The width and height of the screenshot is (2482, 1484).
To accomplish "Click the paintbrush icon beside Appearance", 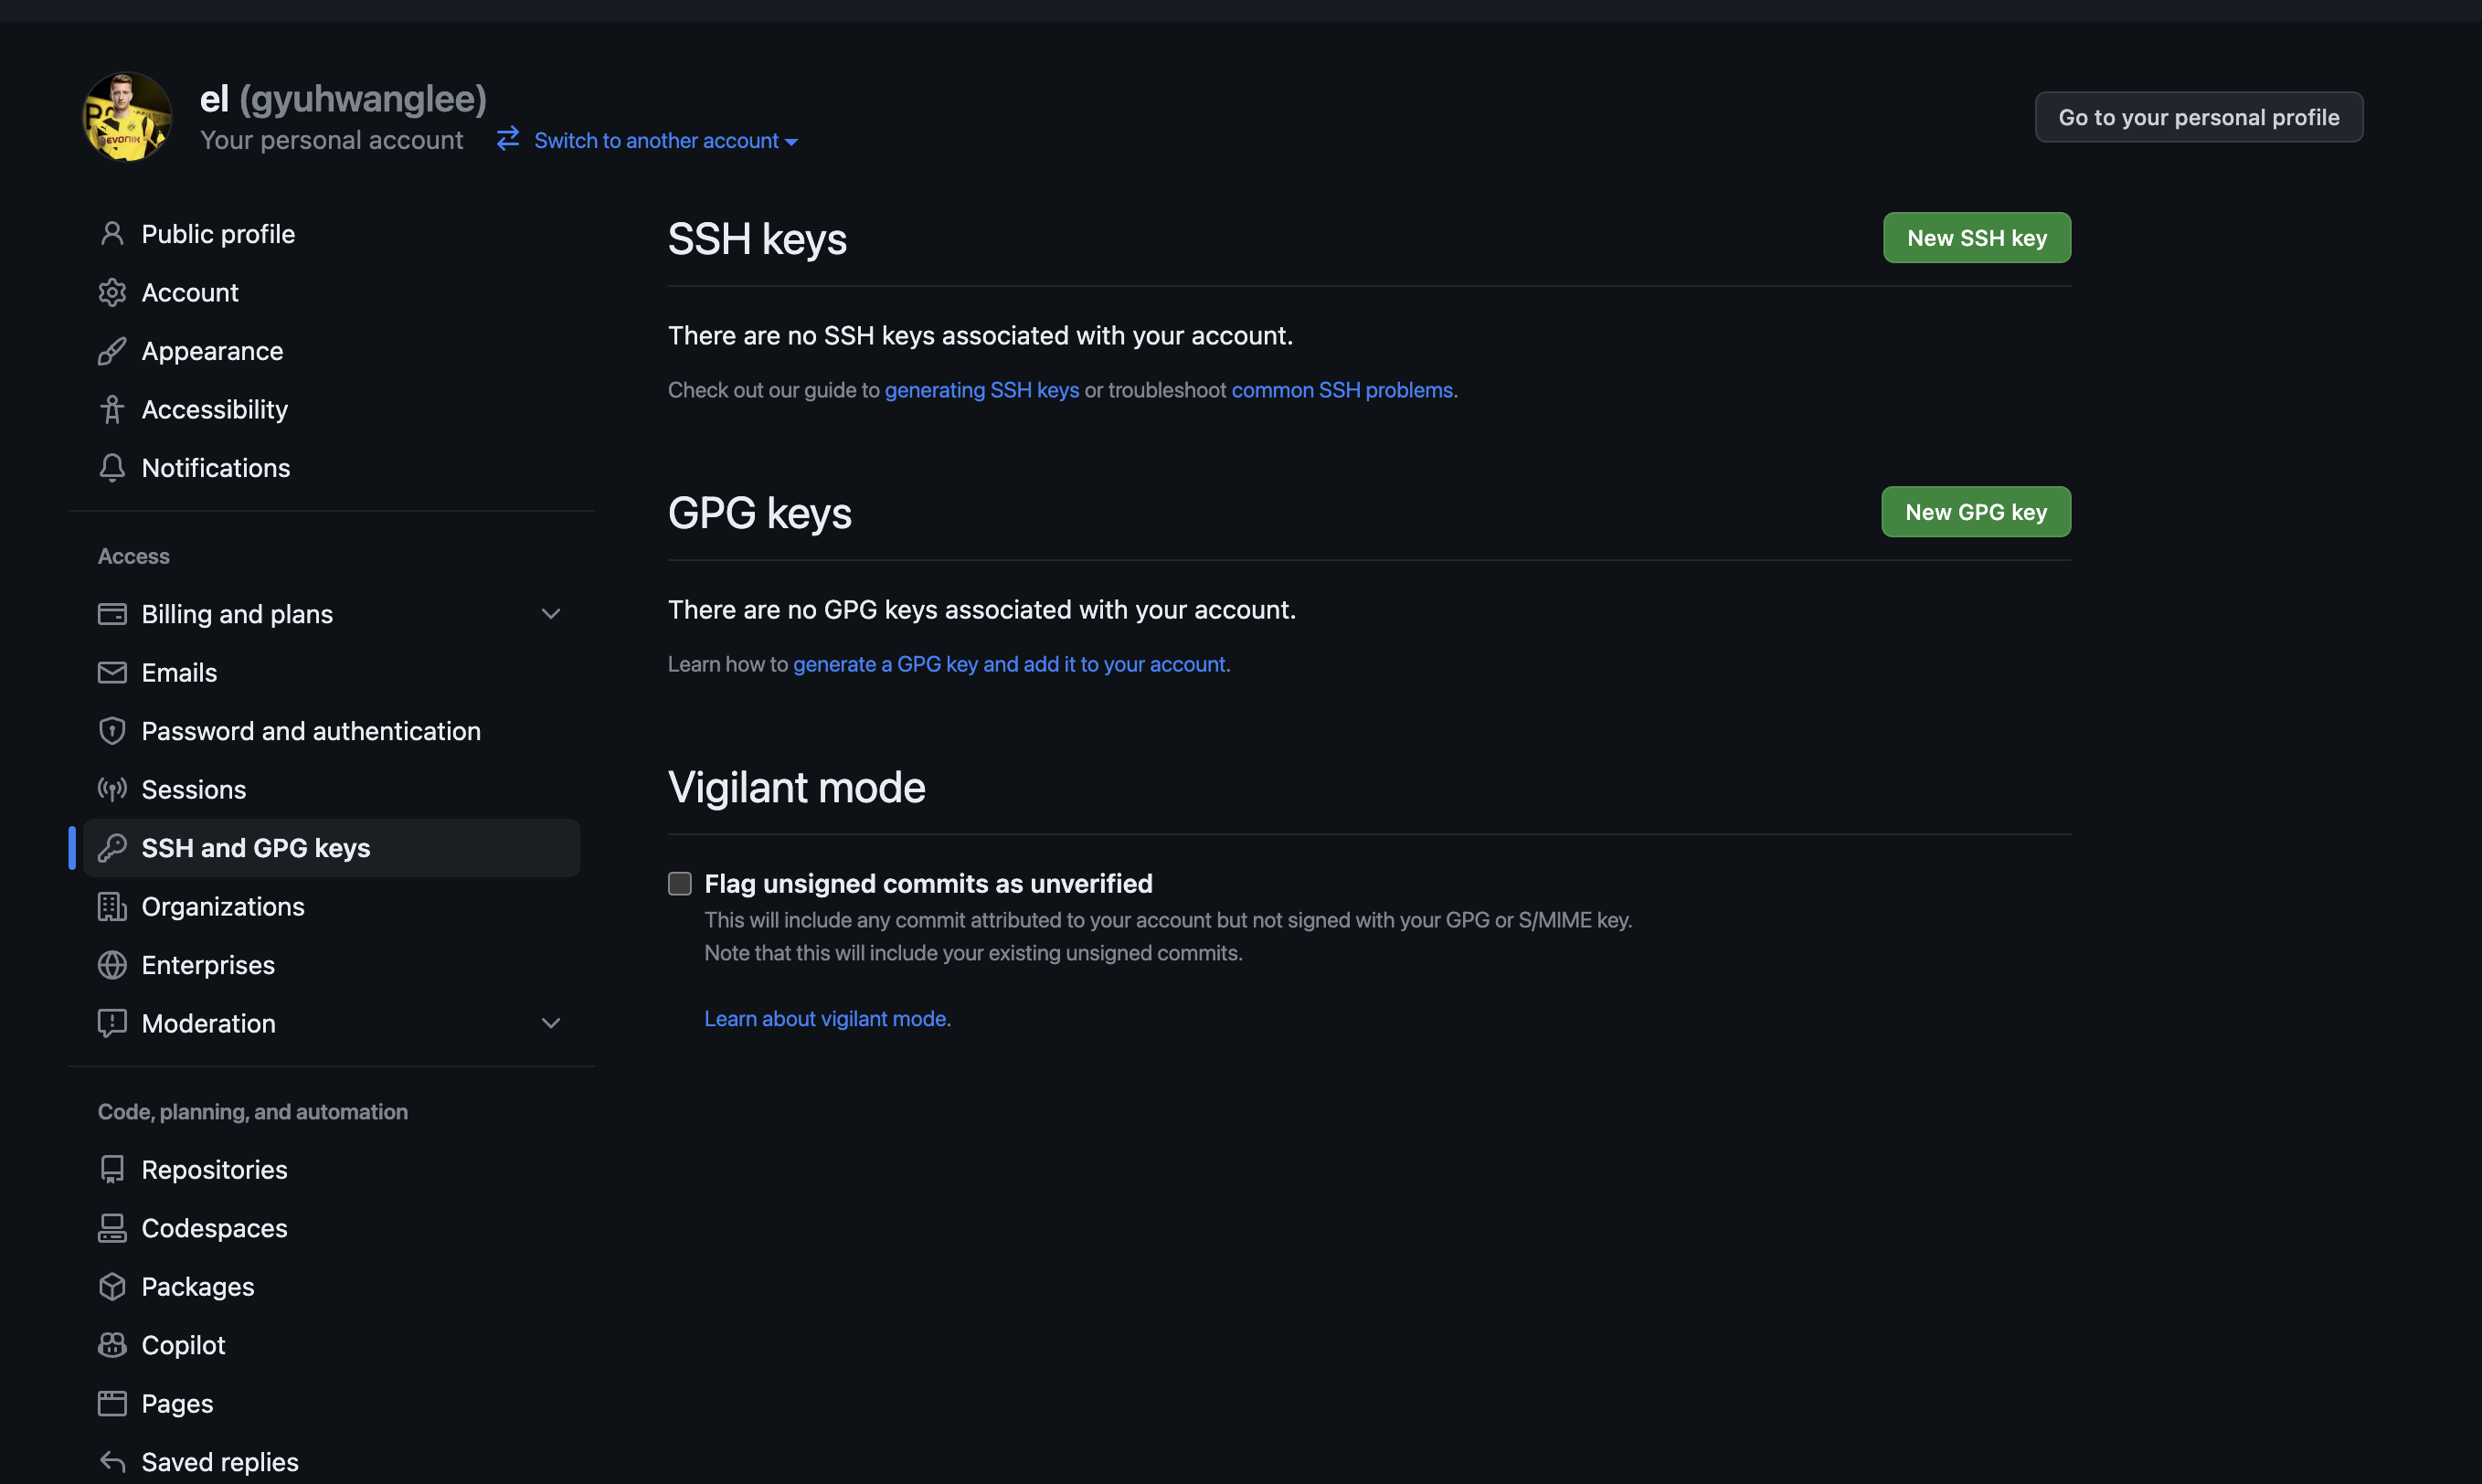I will (x=112, y=351).
